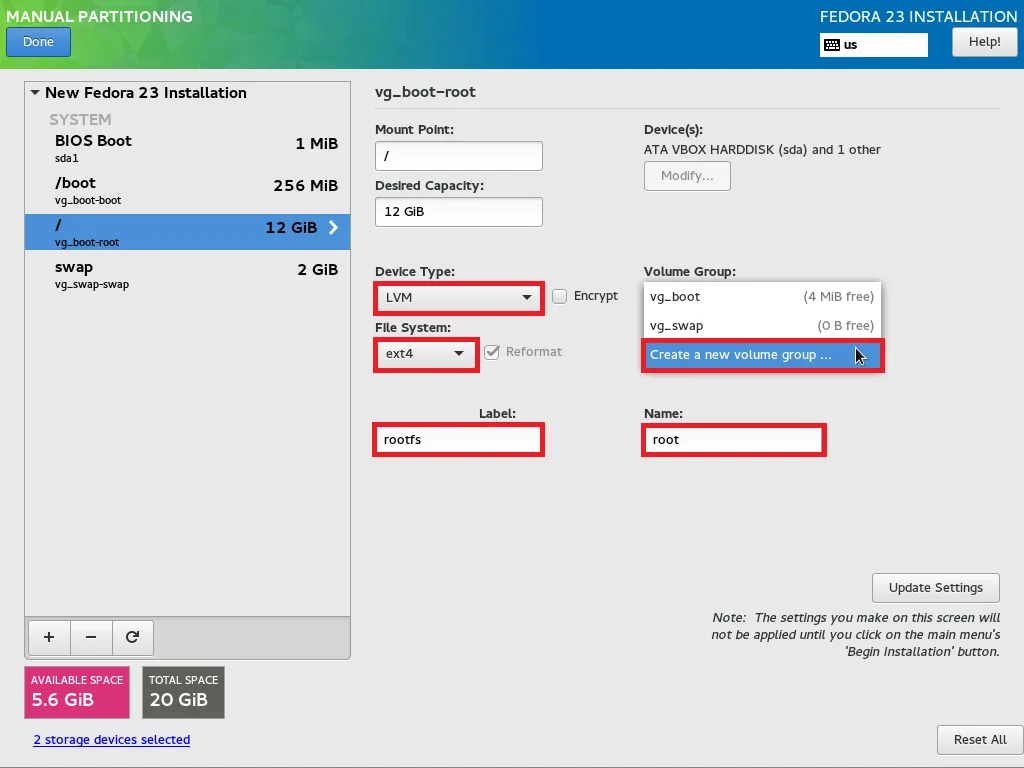1024x768 pixels.
Task: Click the TOTAL SPACE 20 GiB box
Action: pyautogui.click(x=184, y=692)
